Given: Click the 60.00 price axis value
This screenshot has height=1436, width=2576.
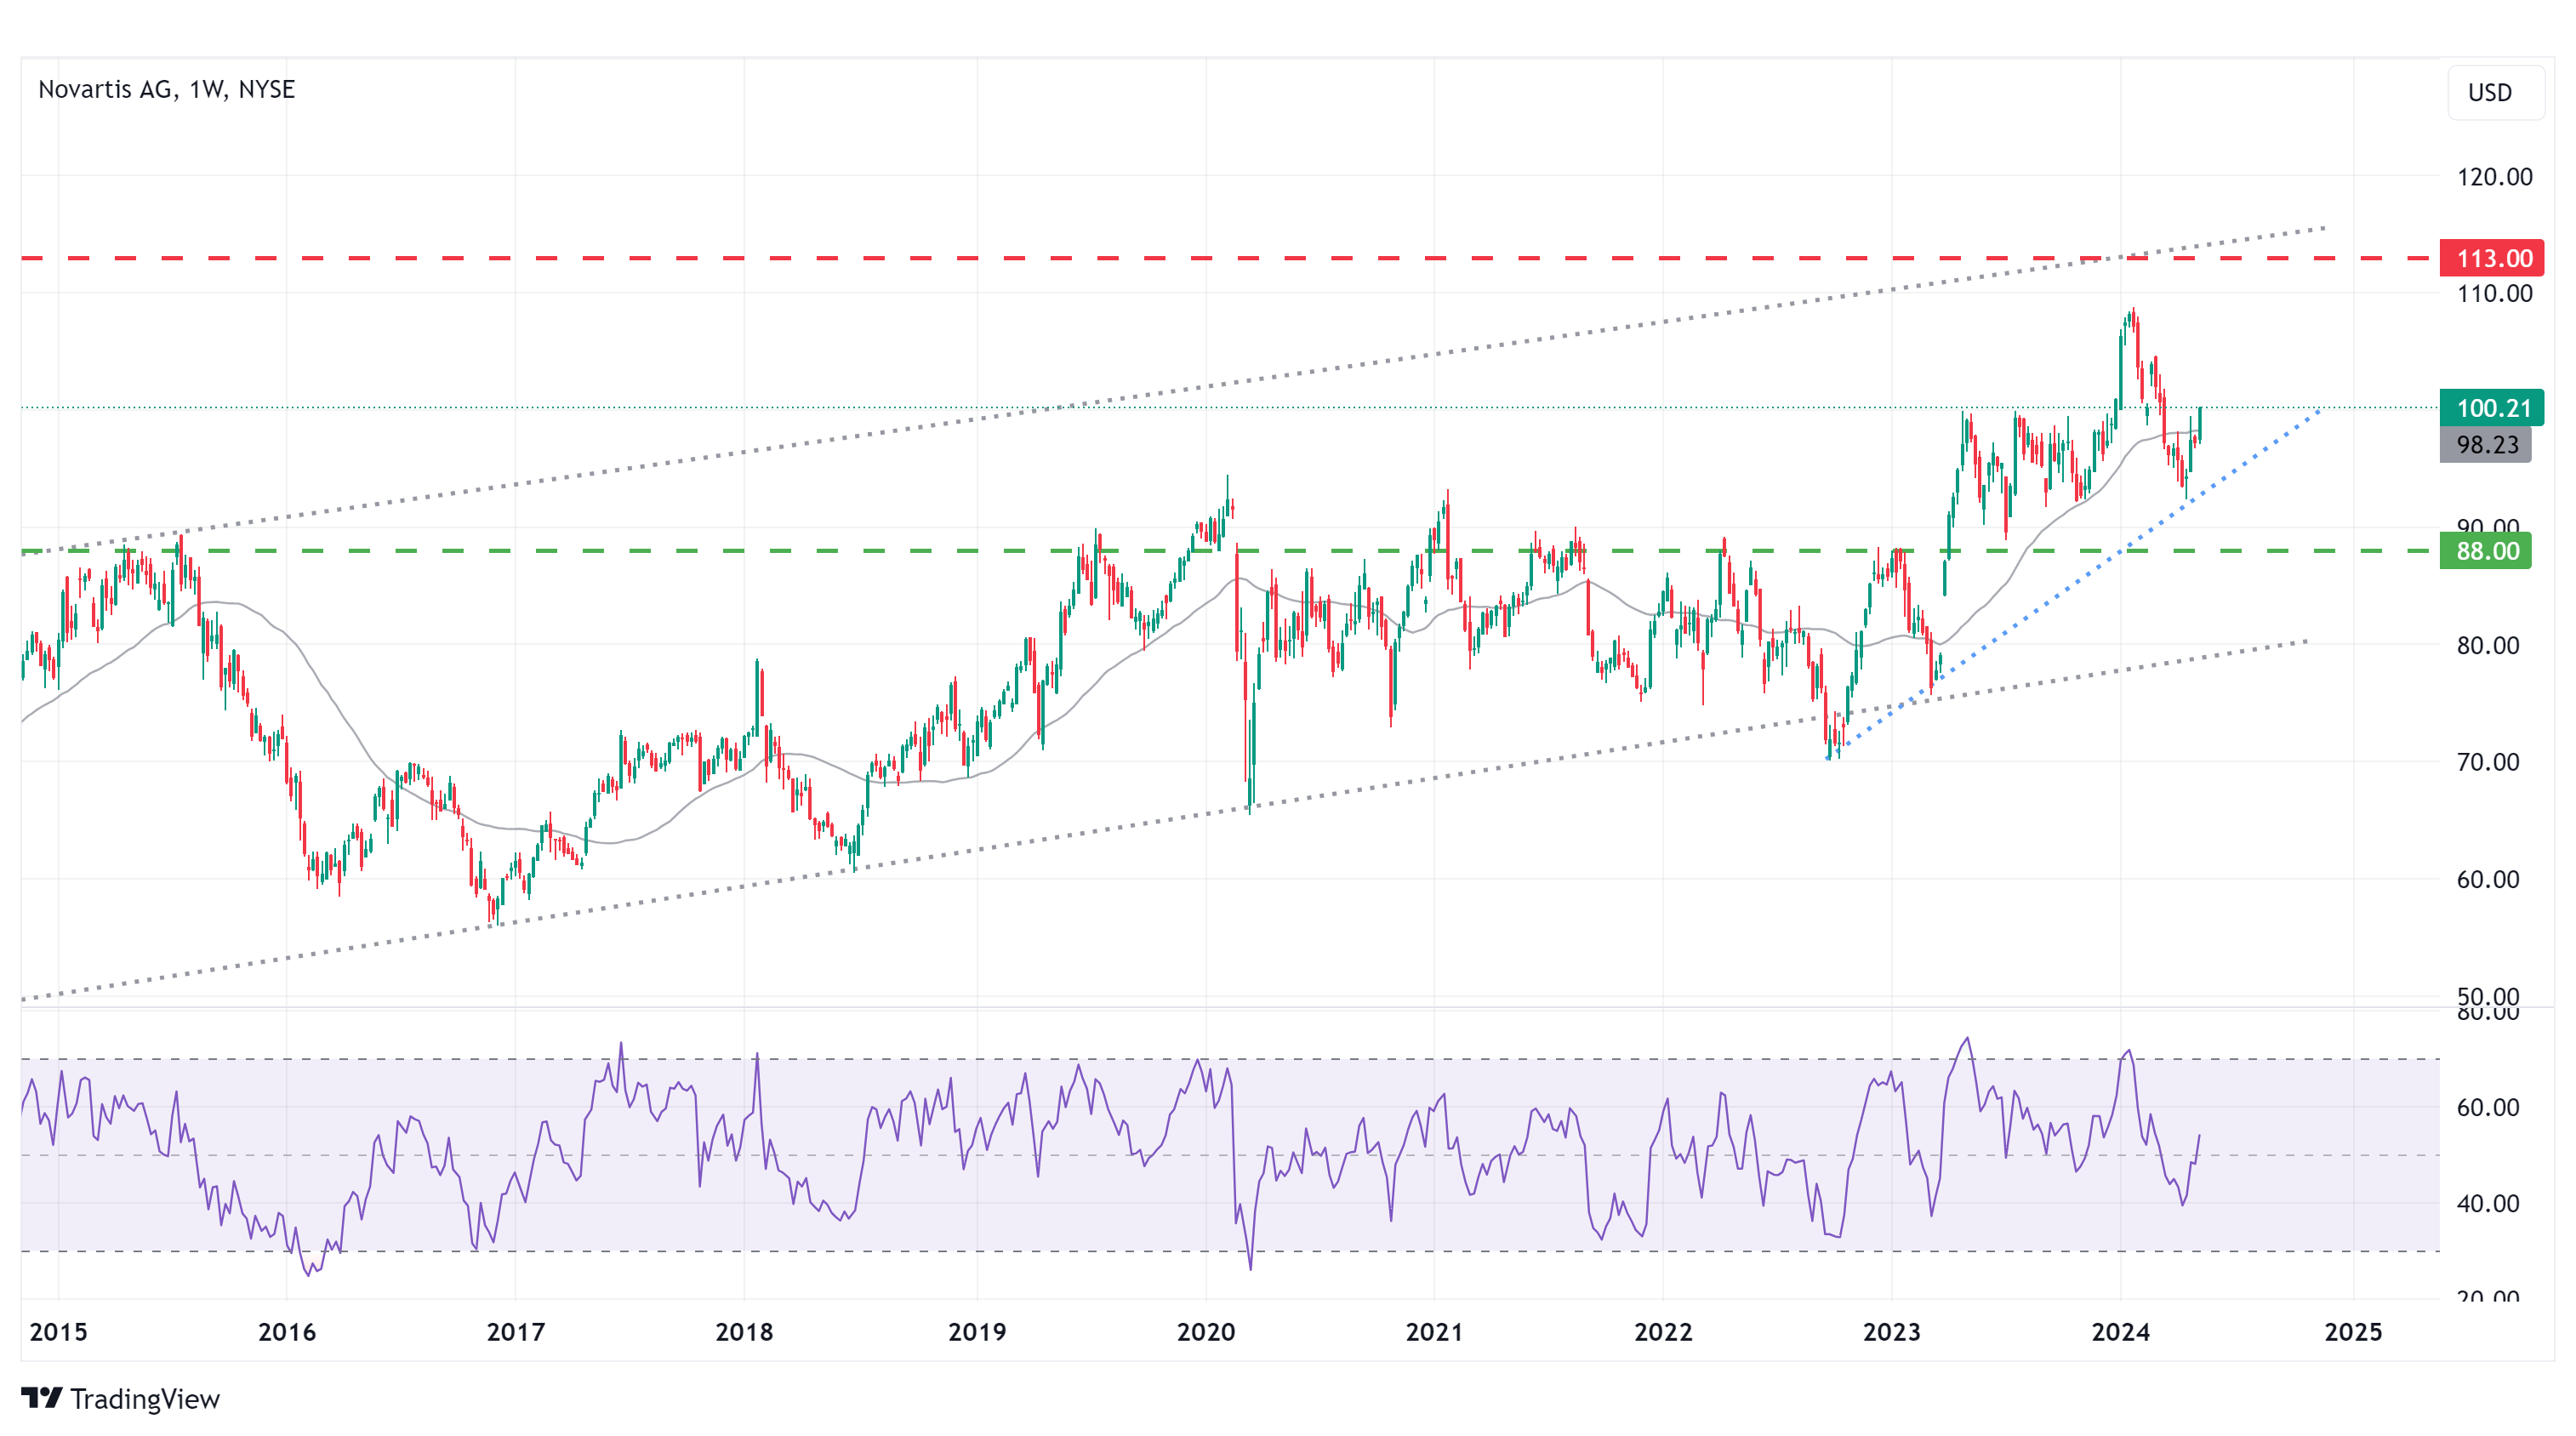Looking at the screenshot, I should [2487, 880].
